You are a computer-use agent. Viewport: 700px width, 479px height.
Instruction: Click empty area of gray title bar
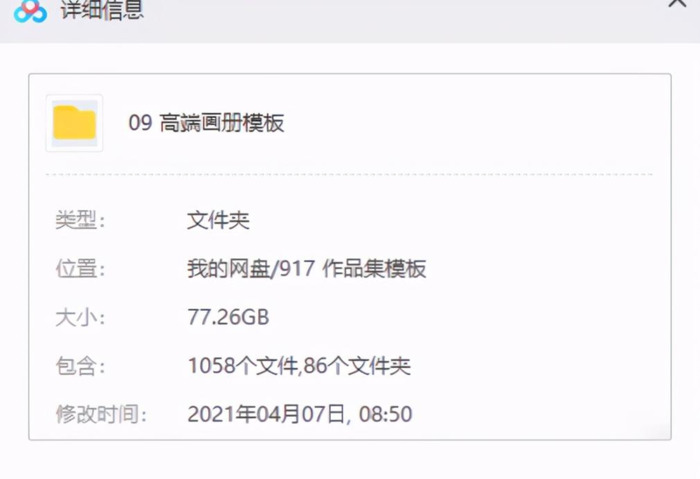402,20
